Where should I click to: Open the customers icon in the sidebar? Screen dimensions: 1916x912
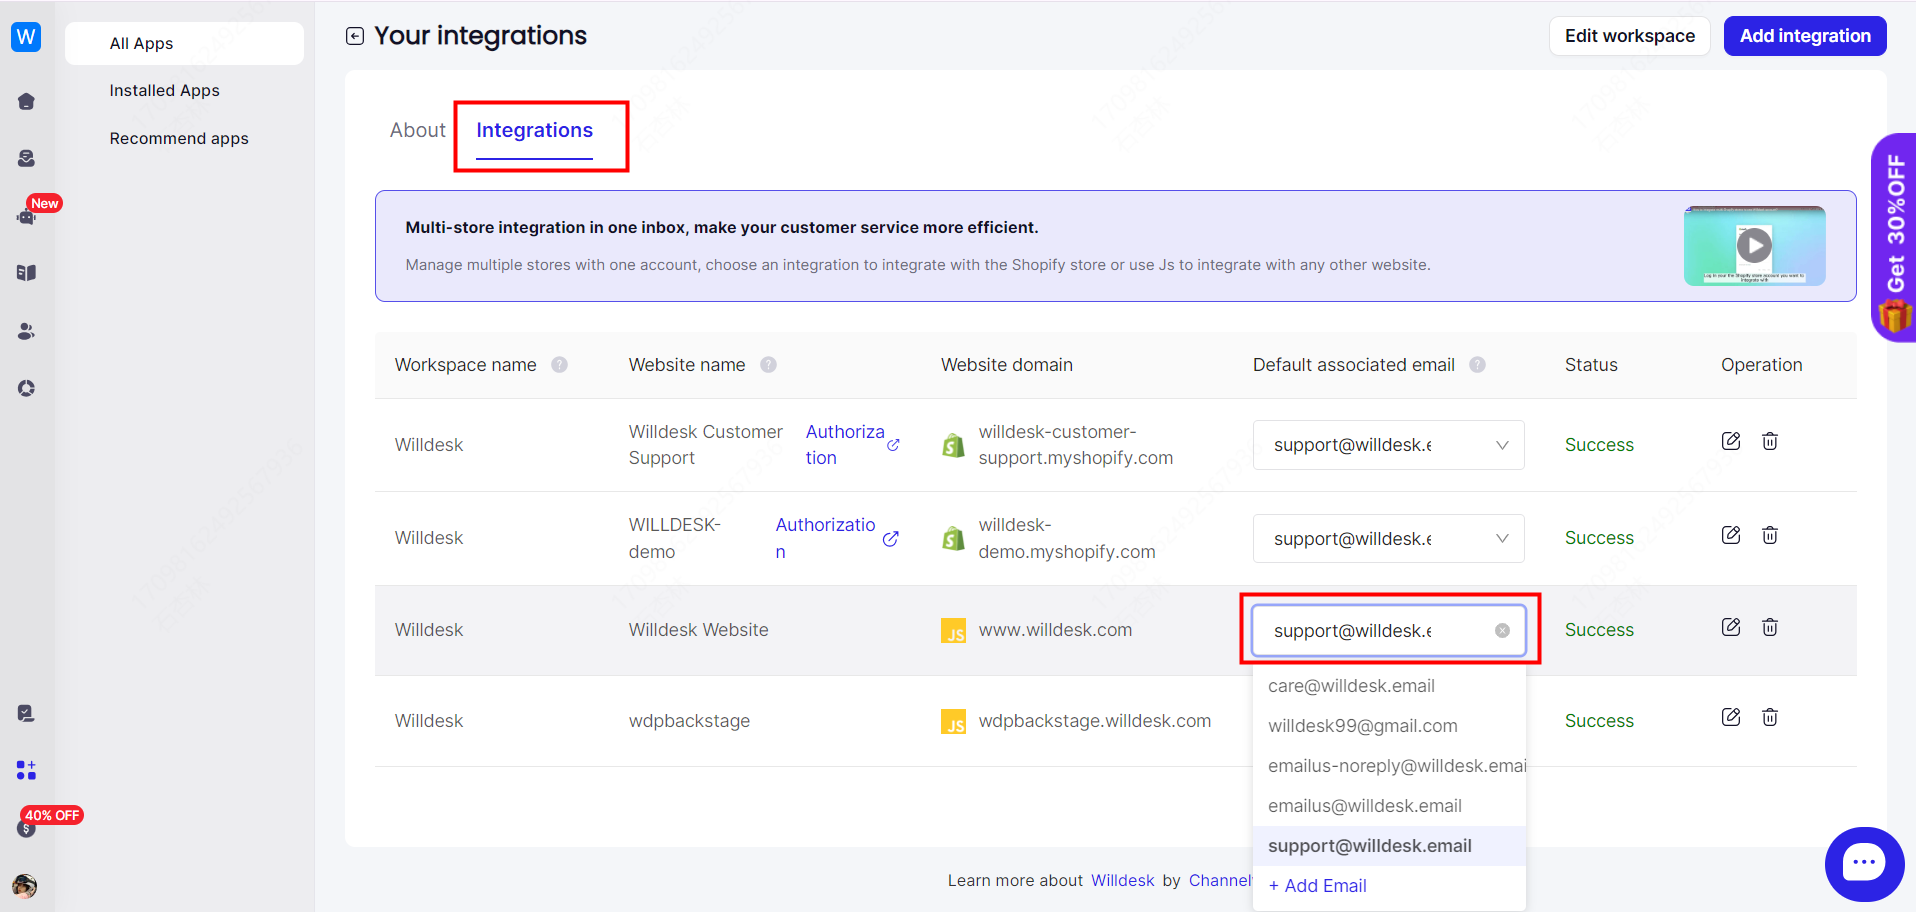point(26,331)
